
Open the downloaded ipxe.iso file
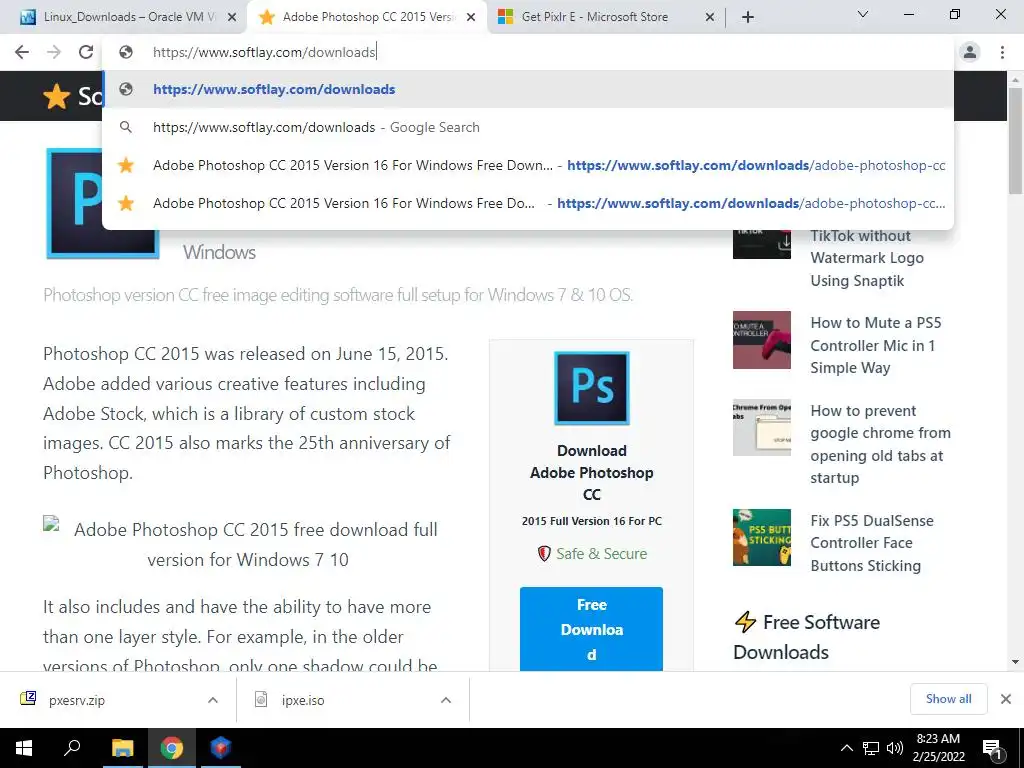coord(303,700)
